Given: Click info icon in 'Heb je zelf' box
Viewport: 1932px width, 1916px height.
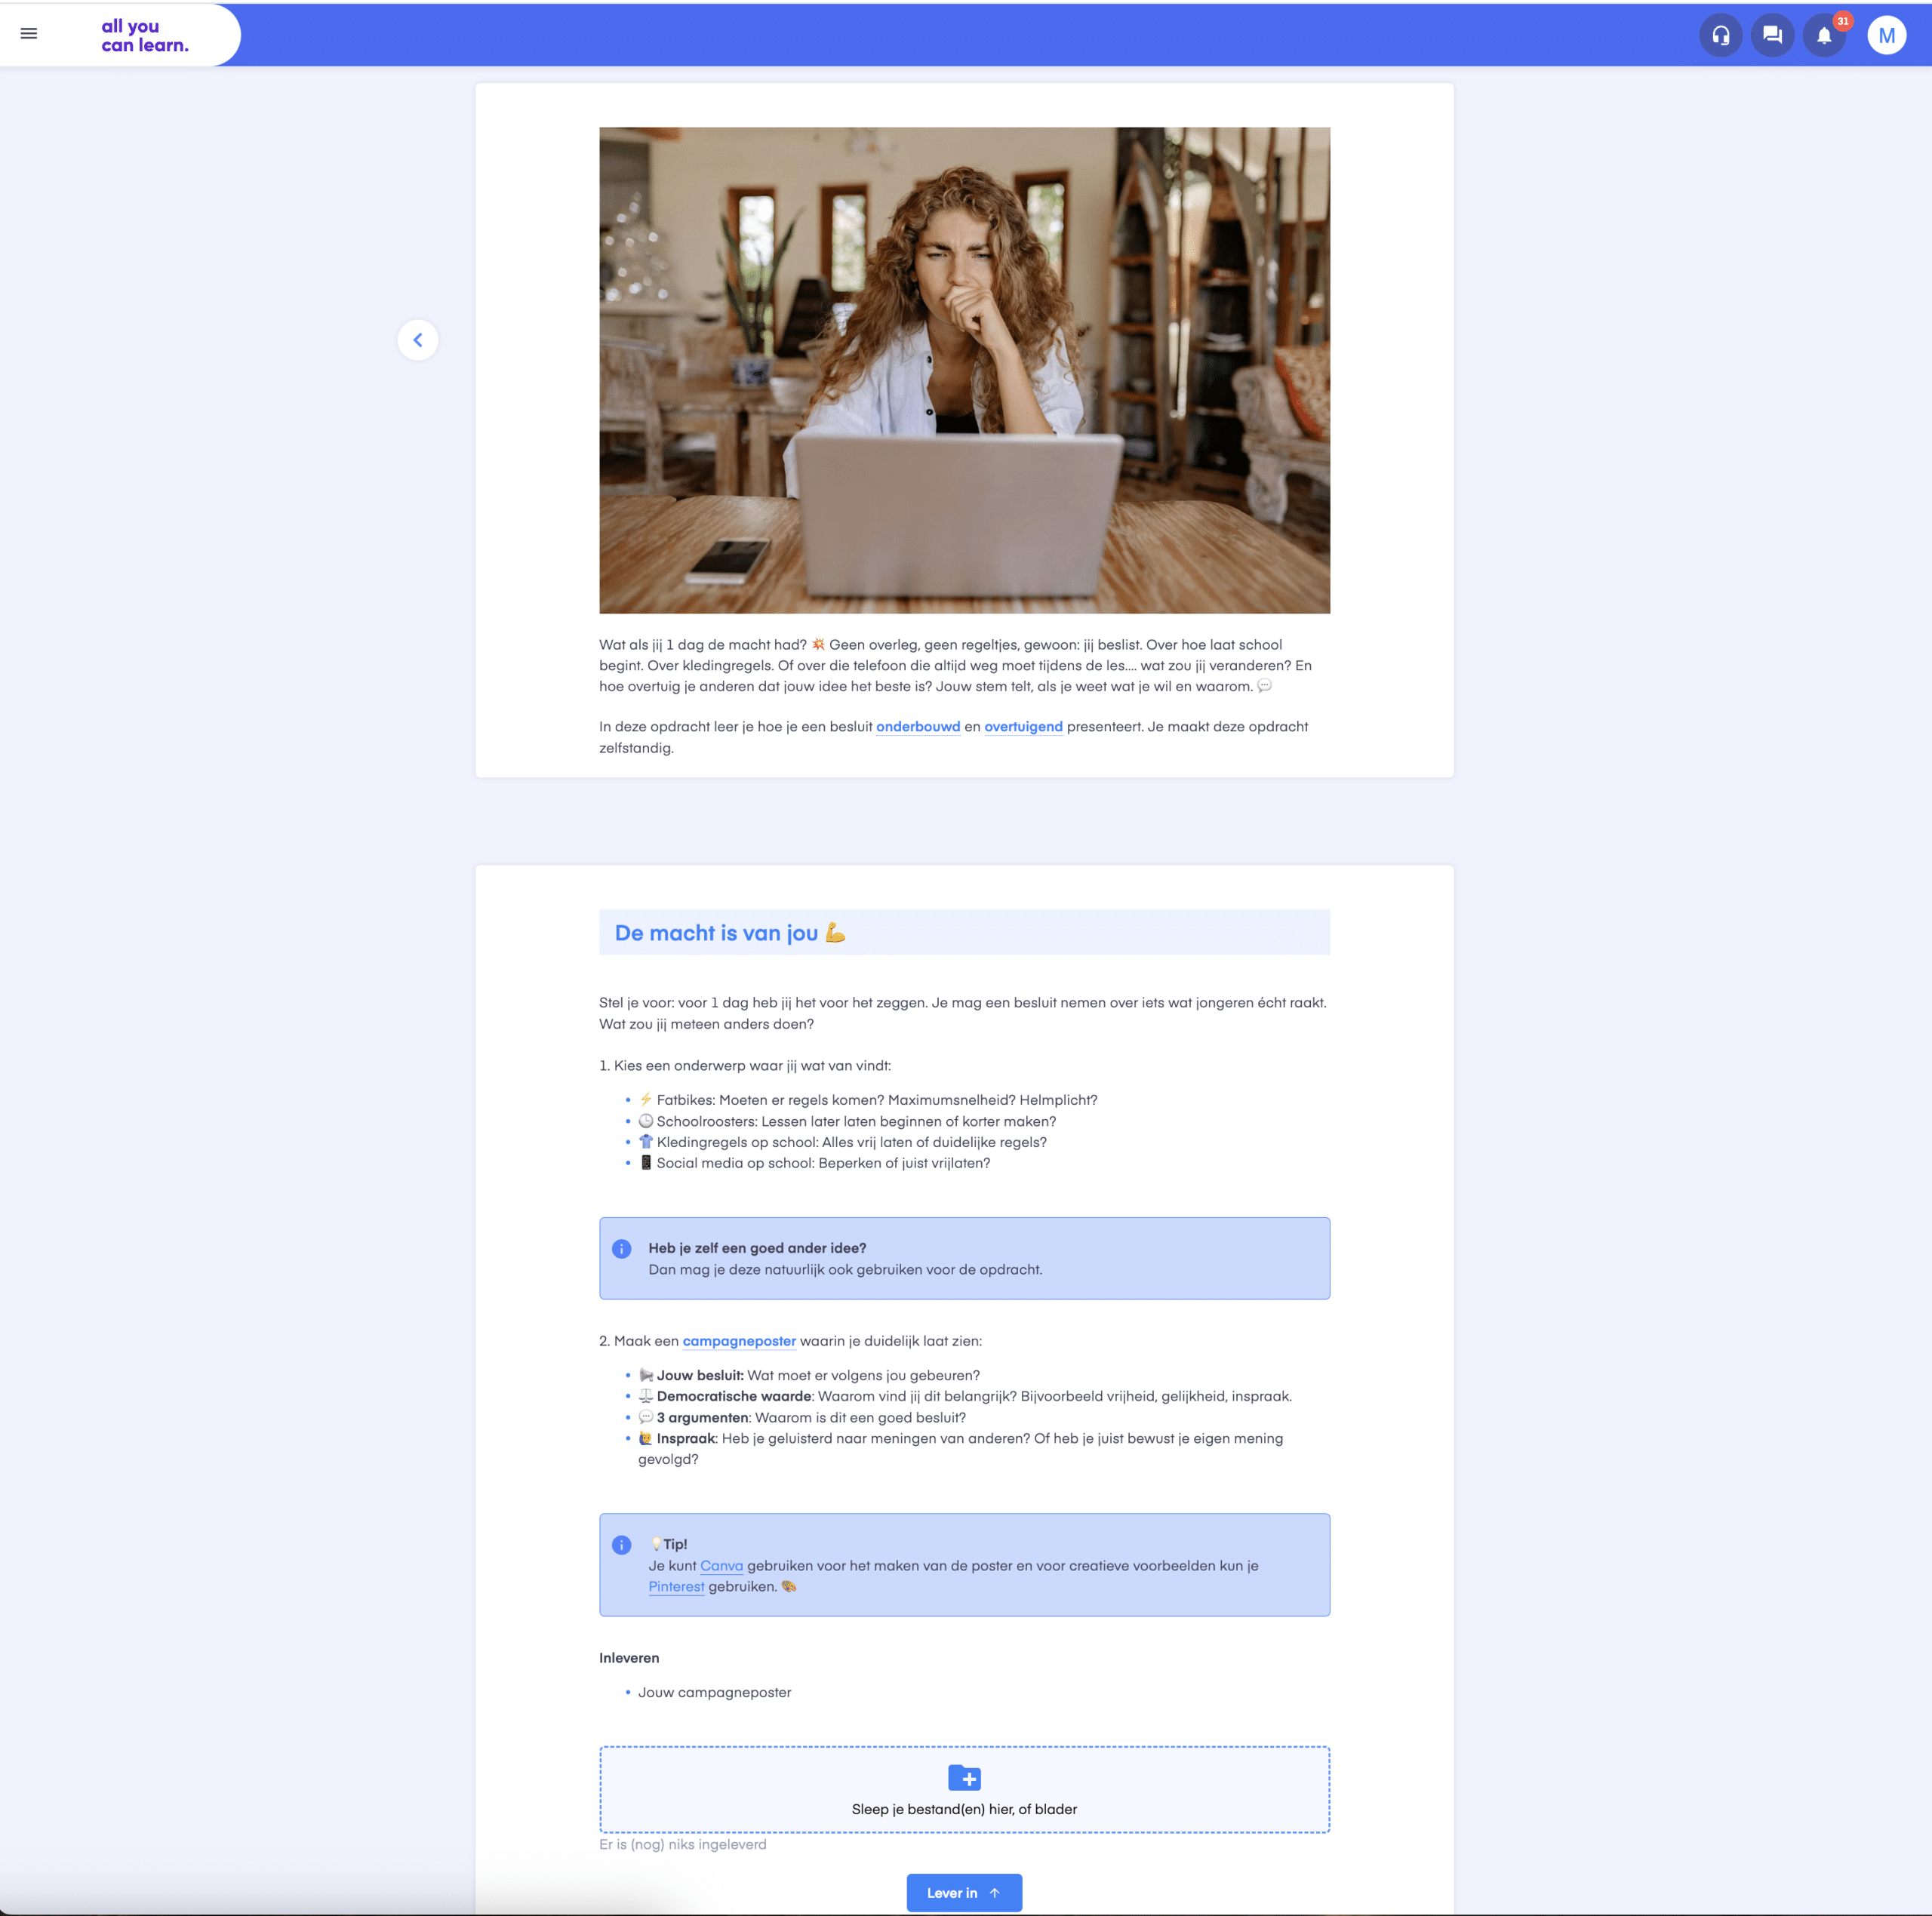Looking at the screenshot, I should point(621,1248).
